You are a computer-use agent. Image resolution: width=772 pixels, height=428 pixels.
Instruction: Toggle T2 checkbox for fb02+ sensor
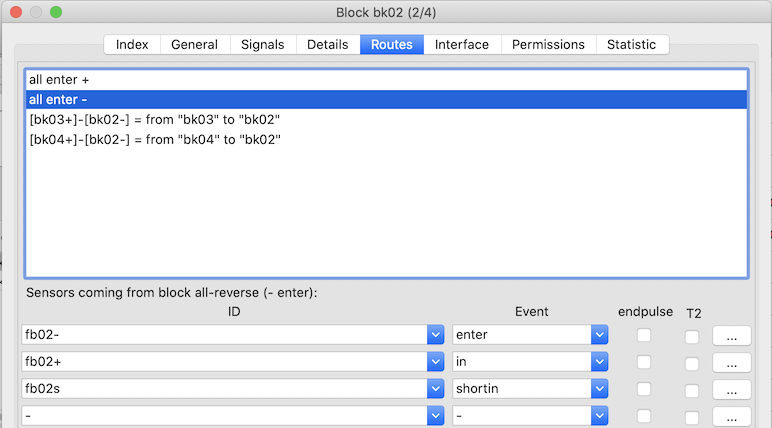[x=692, y=363]
